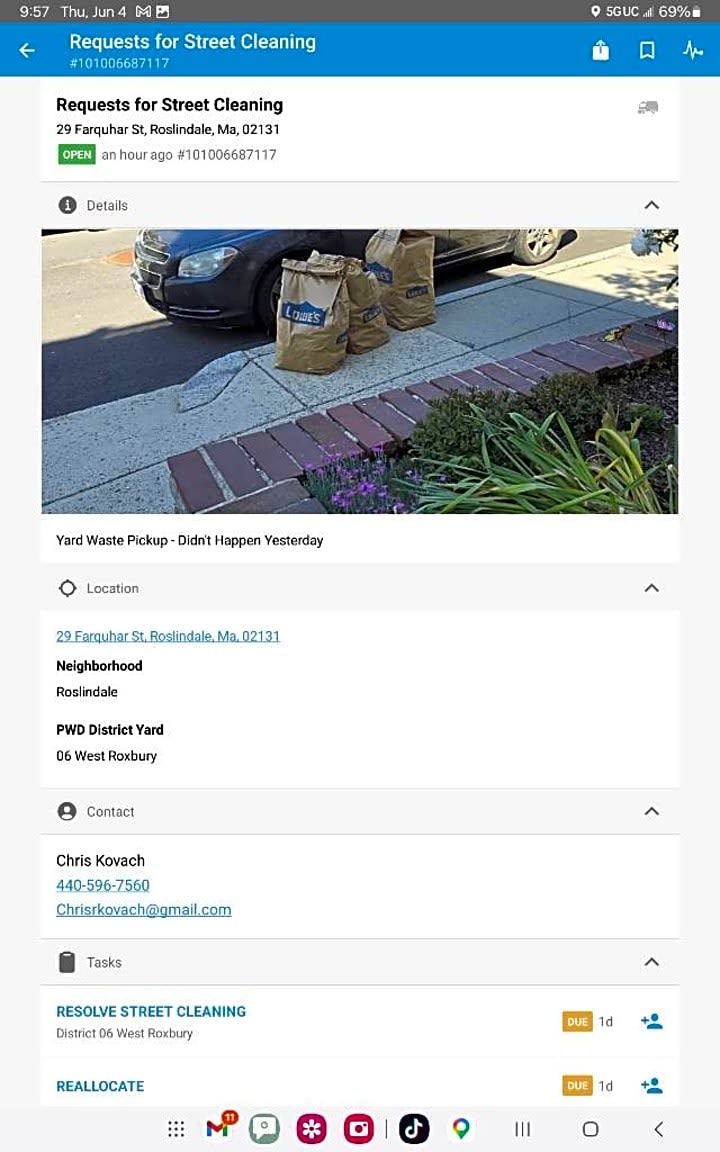720x1152 pixels.
Task: Tap the Location crosshair icon
Action: [68, 588]
